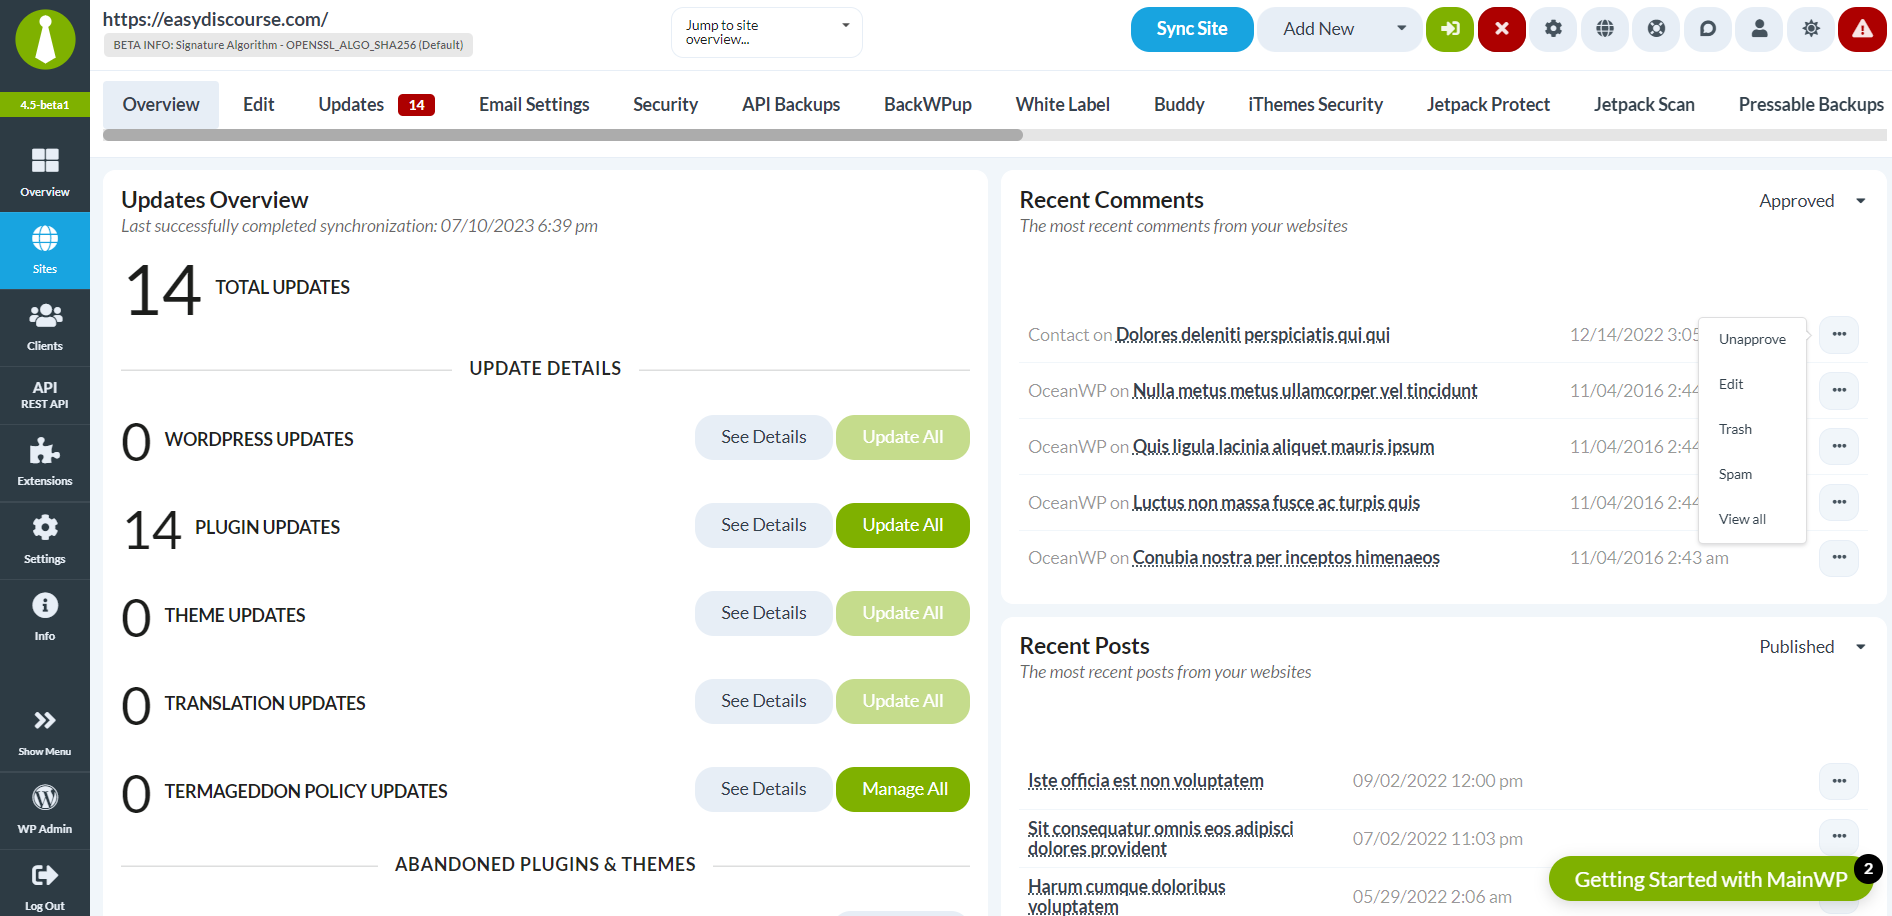Screen dimensions: 1892x916
Task: Click the horizontal tab scrollbar
Action: coord(562,135)
